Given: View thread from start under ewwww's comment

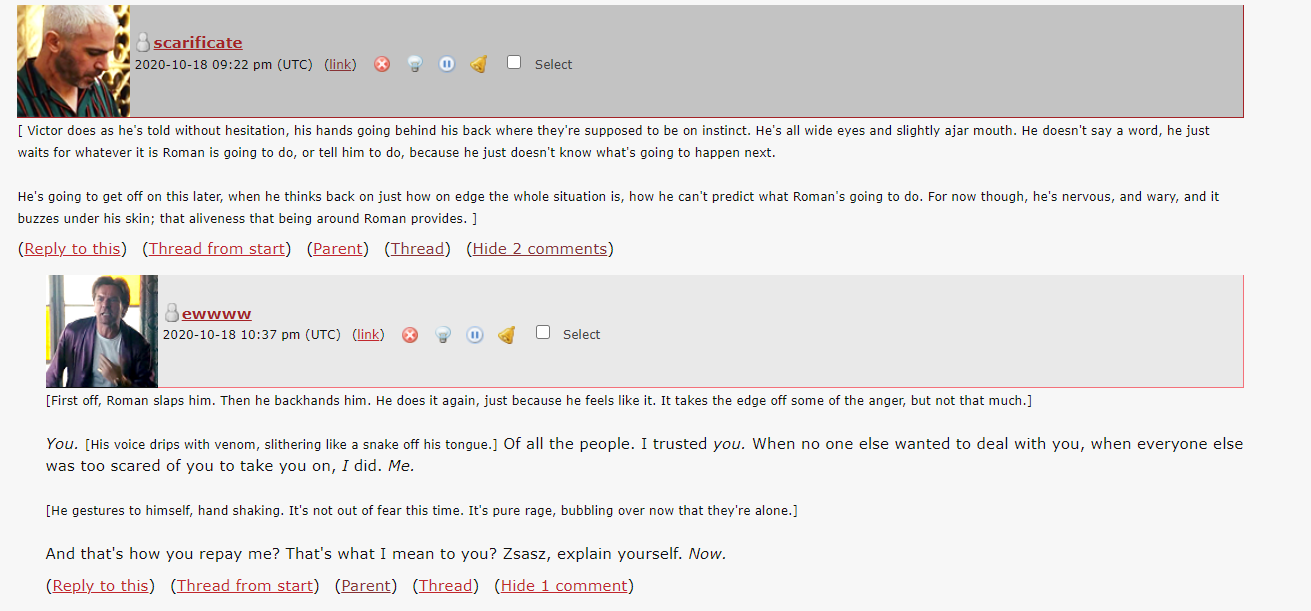Looking at the screenshot, I should click(245, 586).
